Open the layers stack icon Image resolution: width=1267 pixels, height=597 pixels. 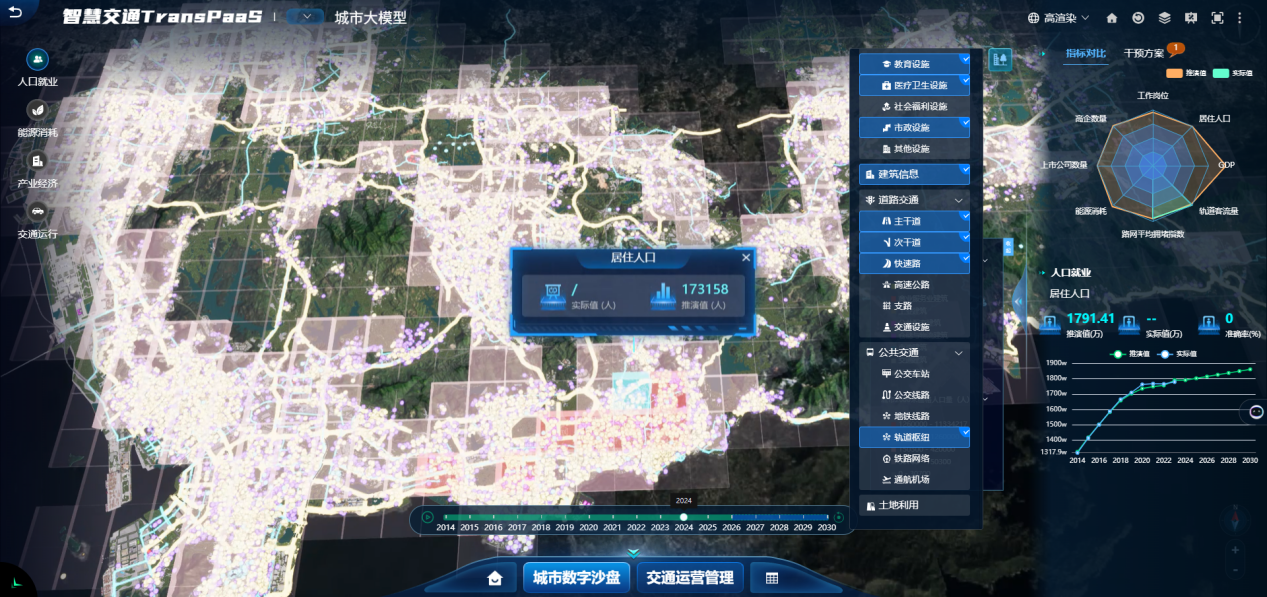point(1164,18)
